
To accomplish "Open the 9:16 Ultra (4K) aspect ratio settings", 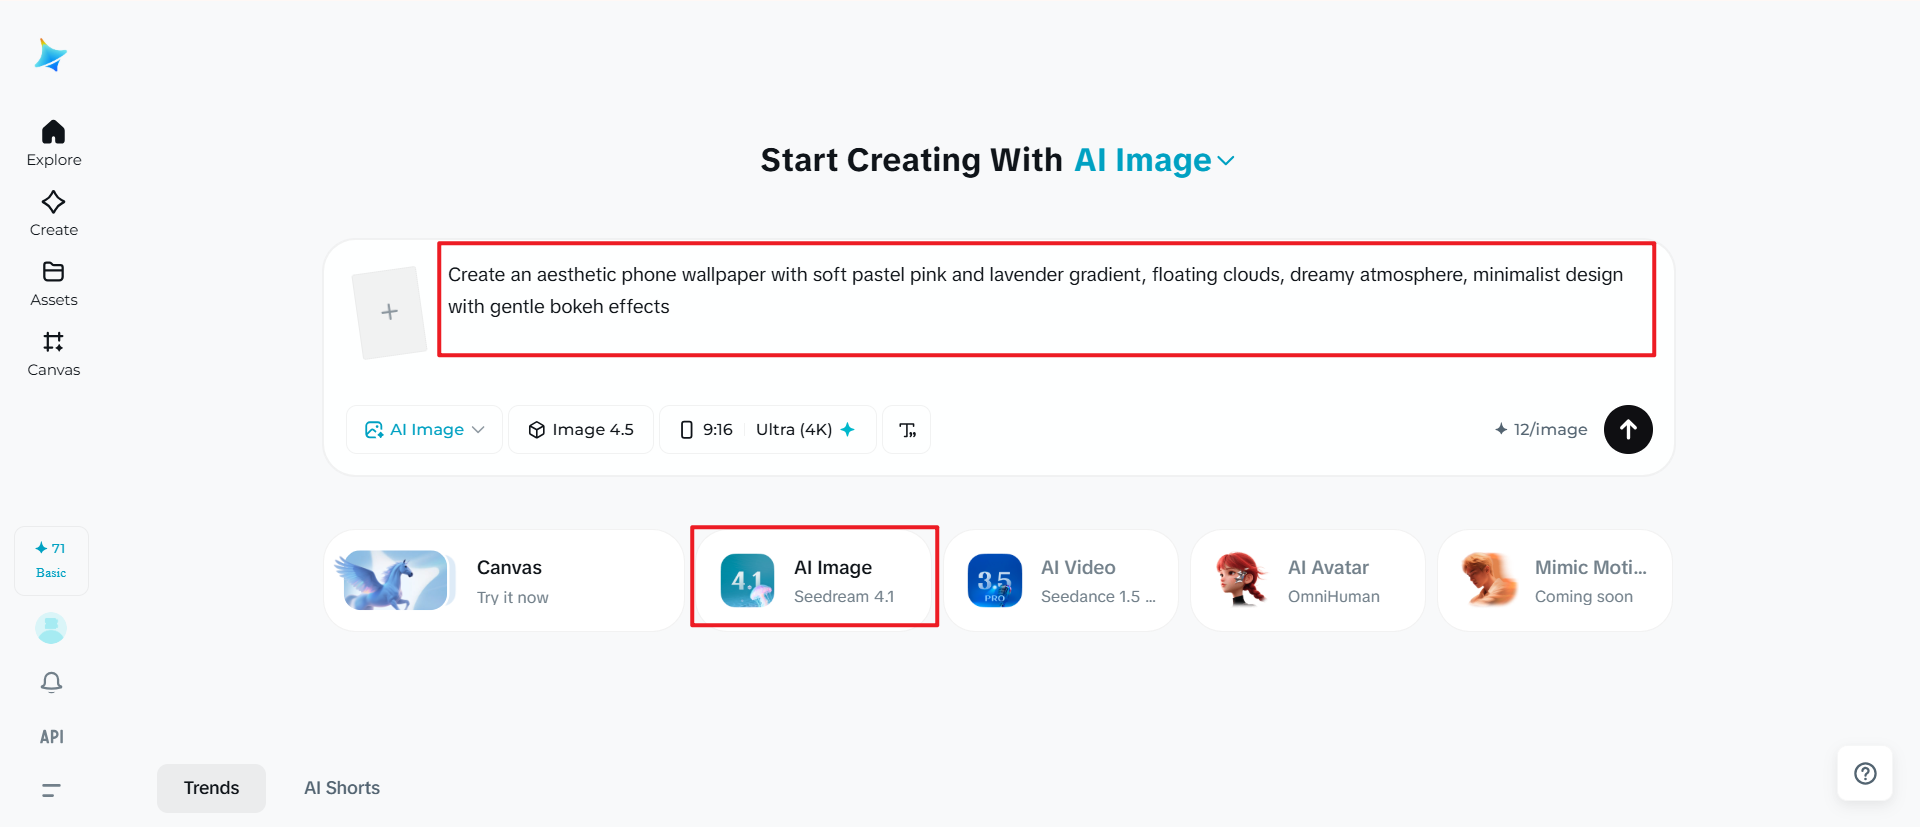I will (767, 430).
